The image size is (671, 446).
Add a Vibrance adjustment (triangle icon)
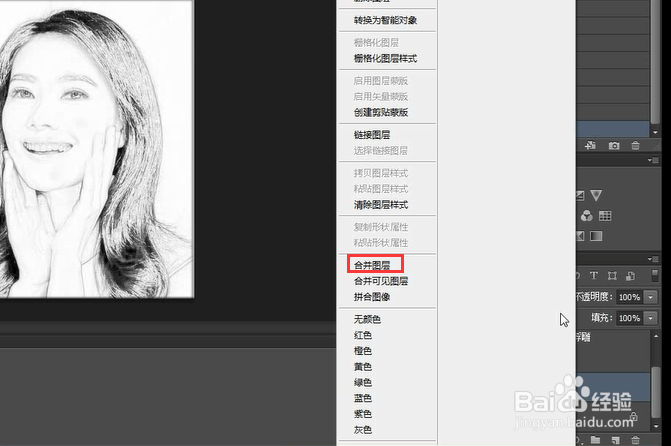(x=596, y=196)
